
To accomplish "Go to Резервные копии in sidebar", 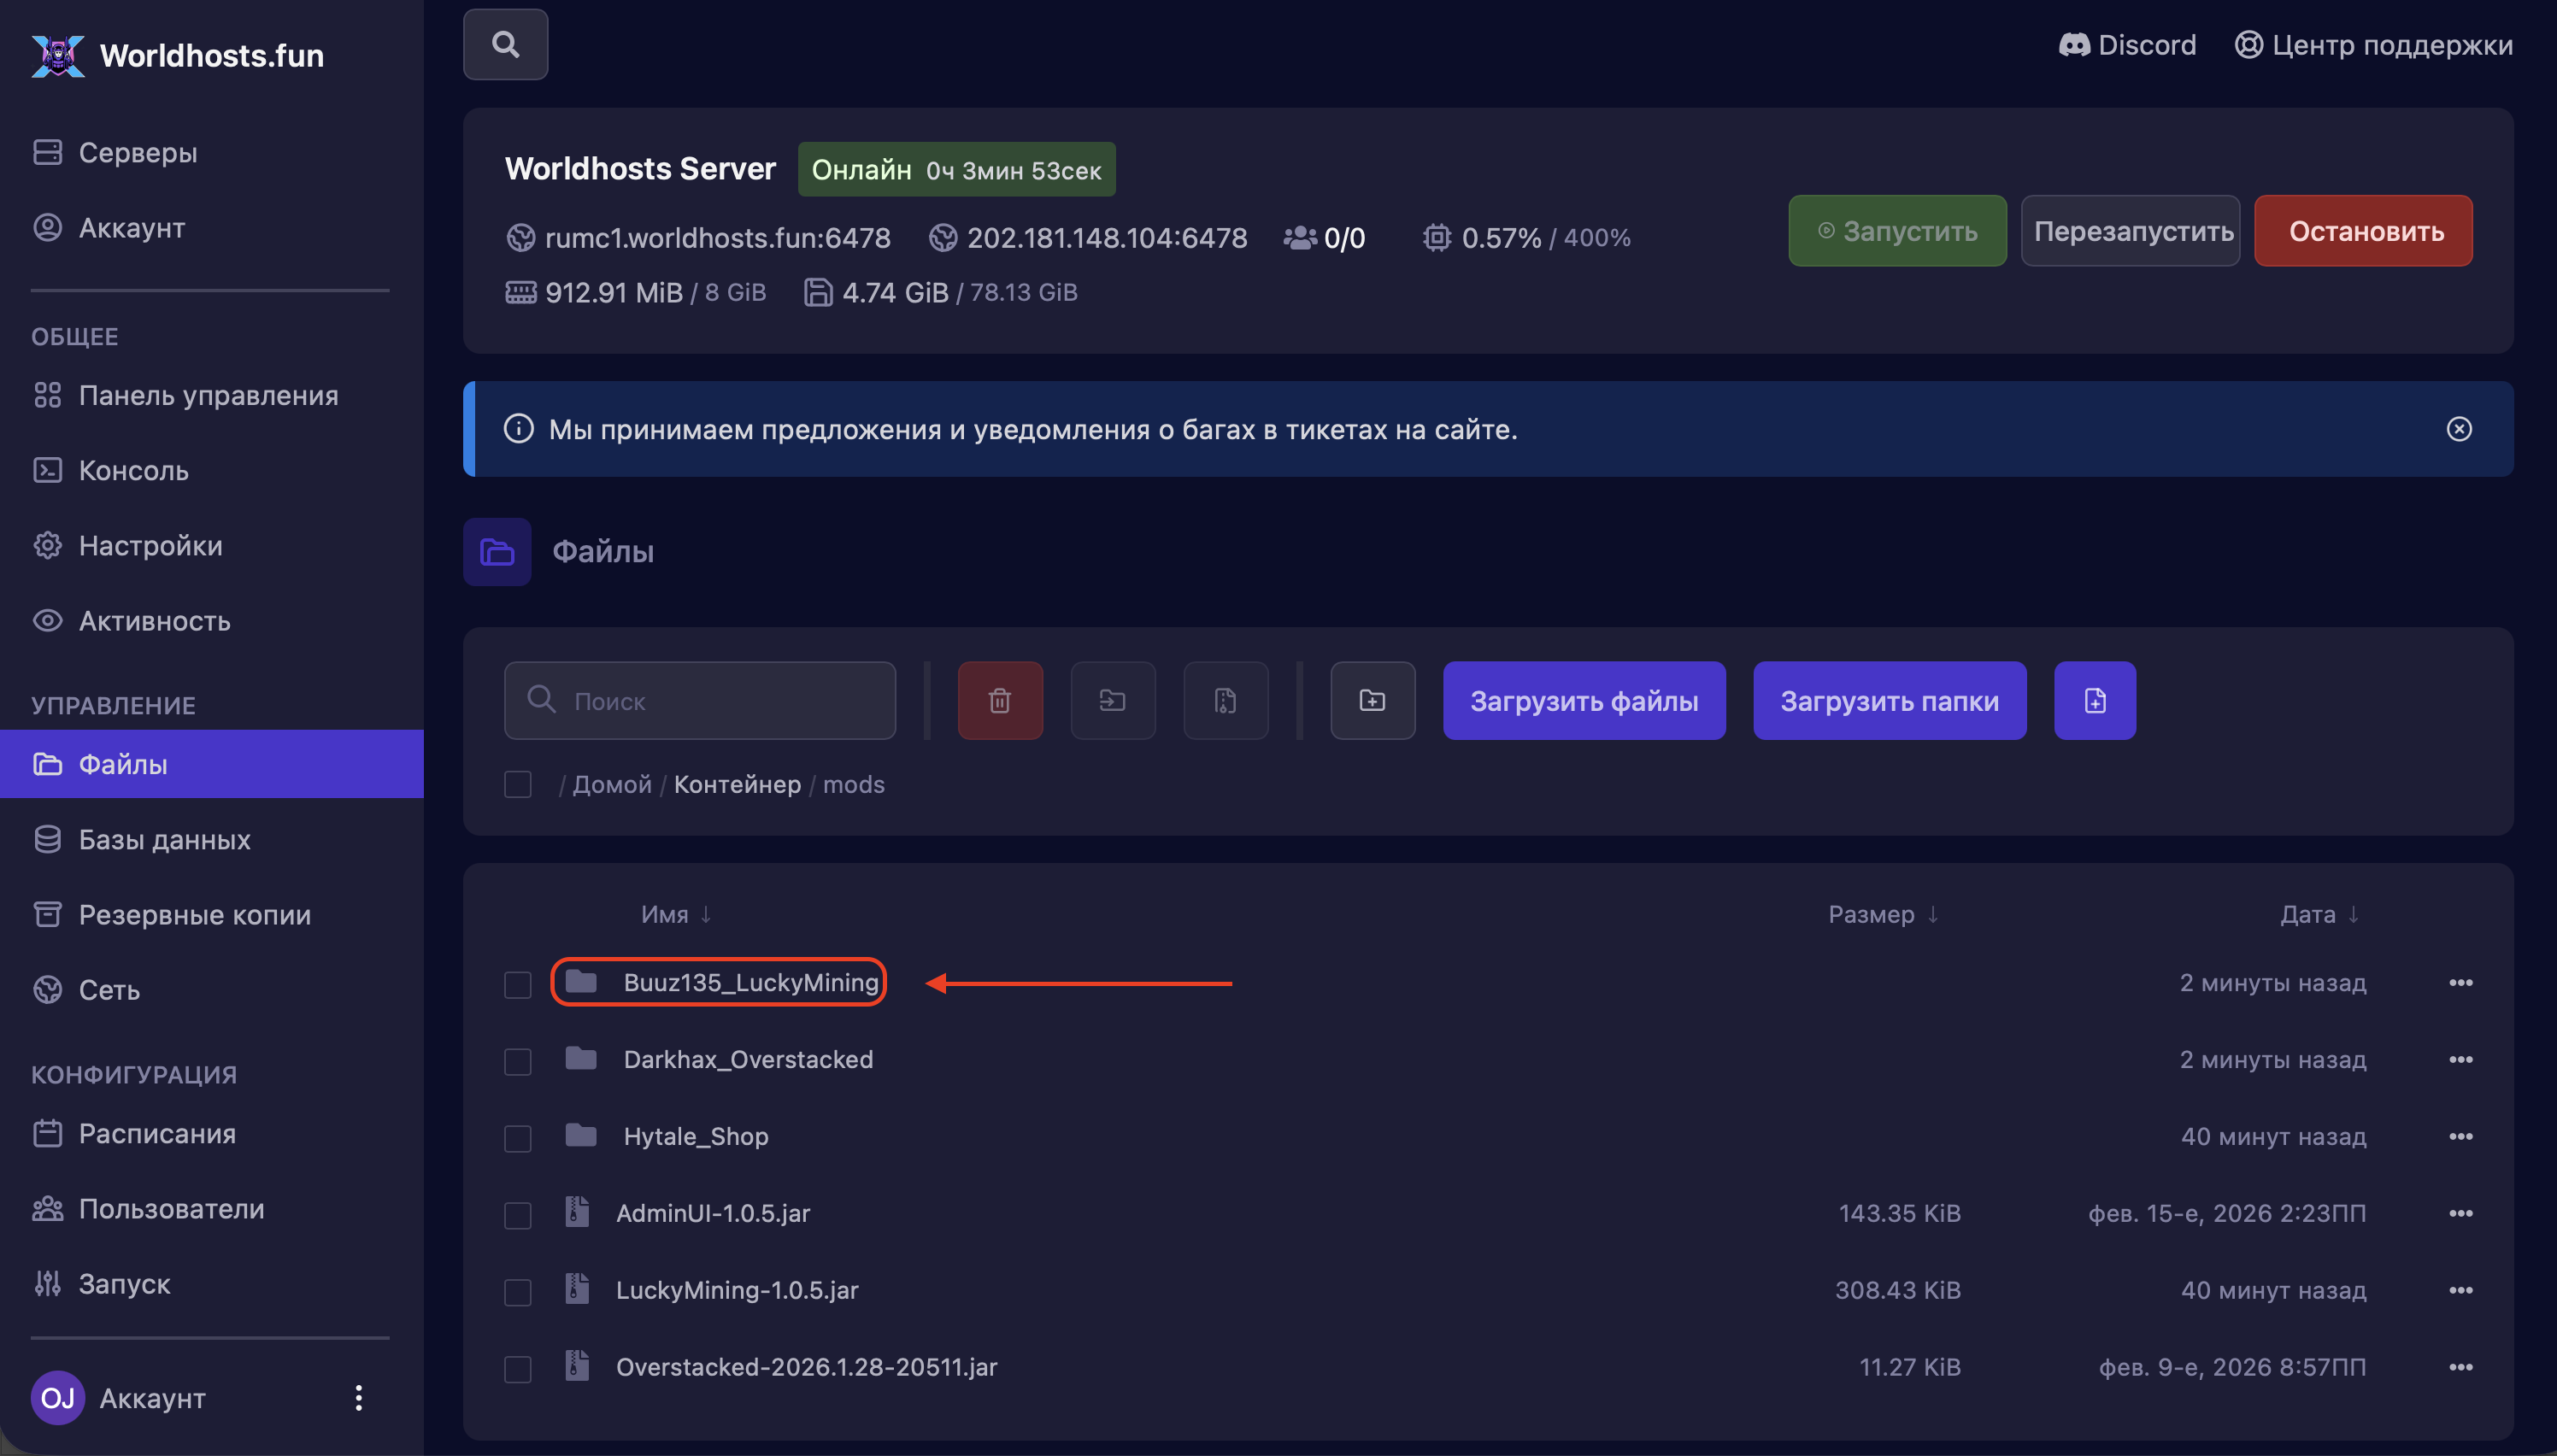I will [x=194, y=914].
